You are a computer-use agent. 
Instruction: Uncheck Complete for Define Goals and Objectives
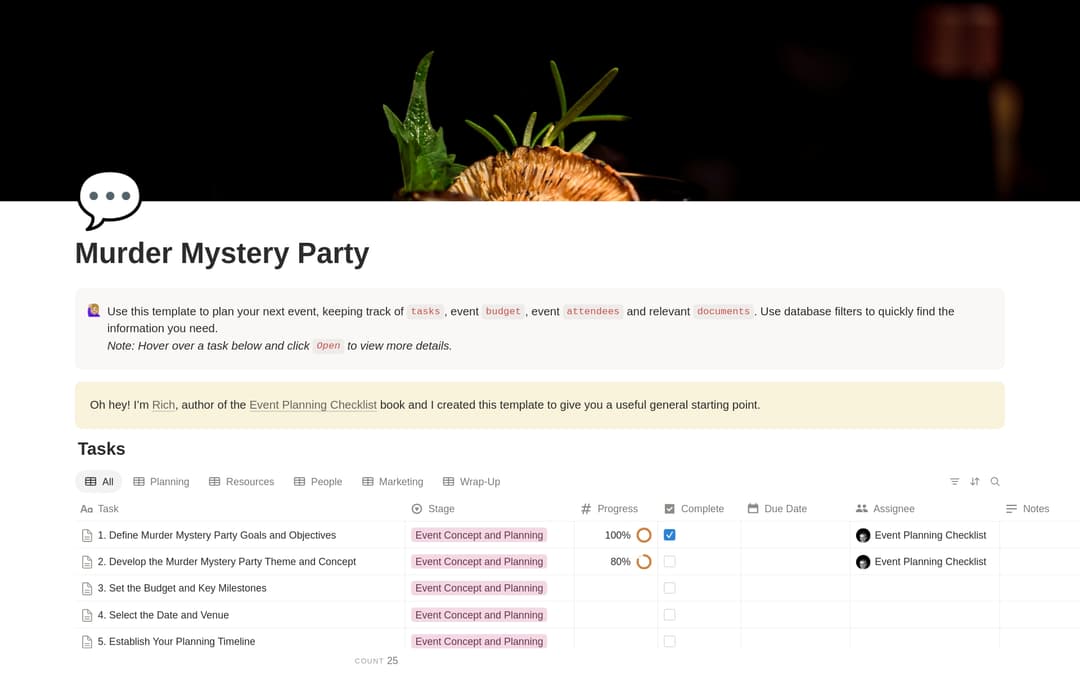(669, 535)
